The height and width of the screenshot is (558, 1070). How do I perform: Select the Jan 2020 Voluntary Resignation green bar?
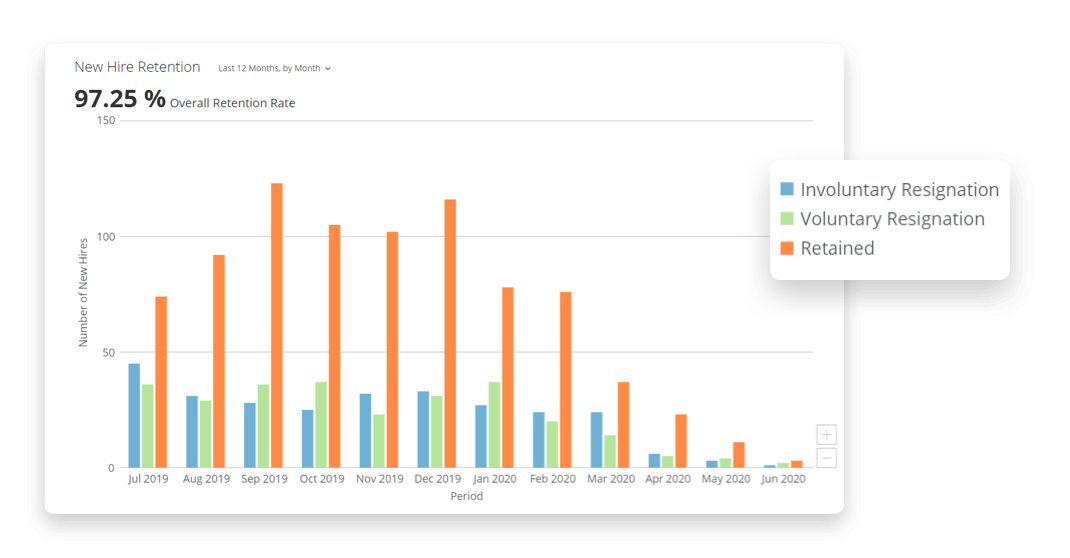[x=494, y=424]
